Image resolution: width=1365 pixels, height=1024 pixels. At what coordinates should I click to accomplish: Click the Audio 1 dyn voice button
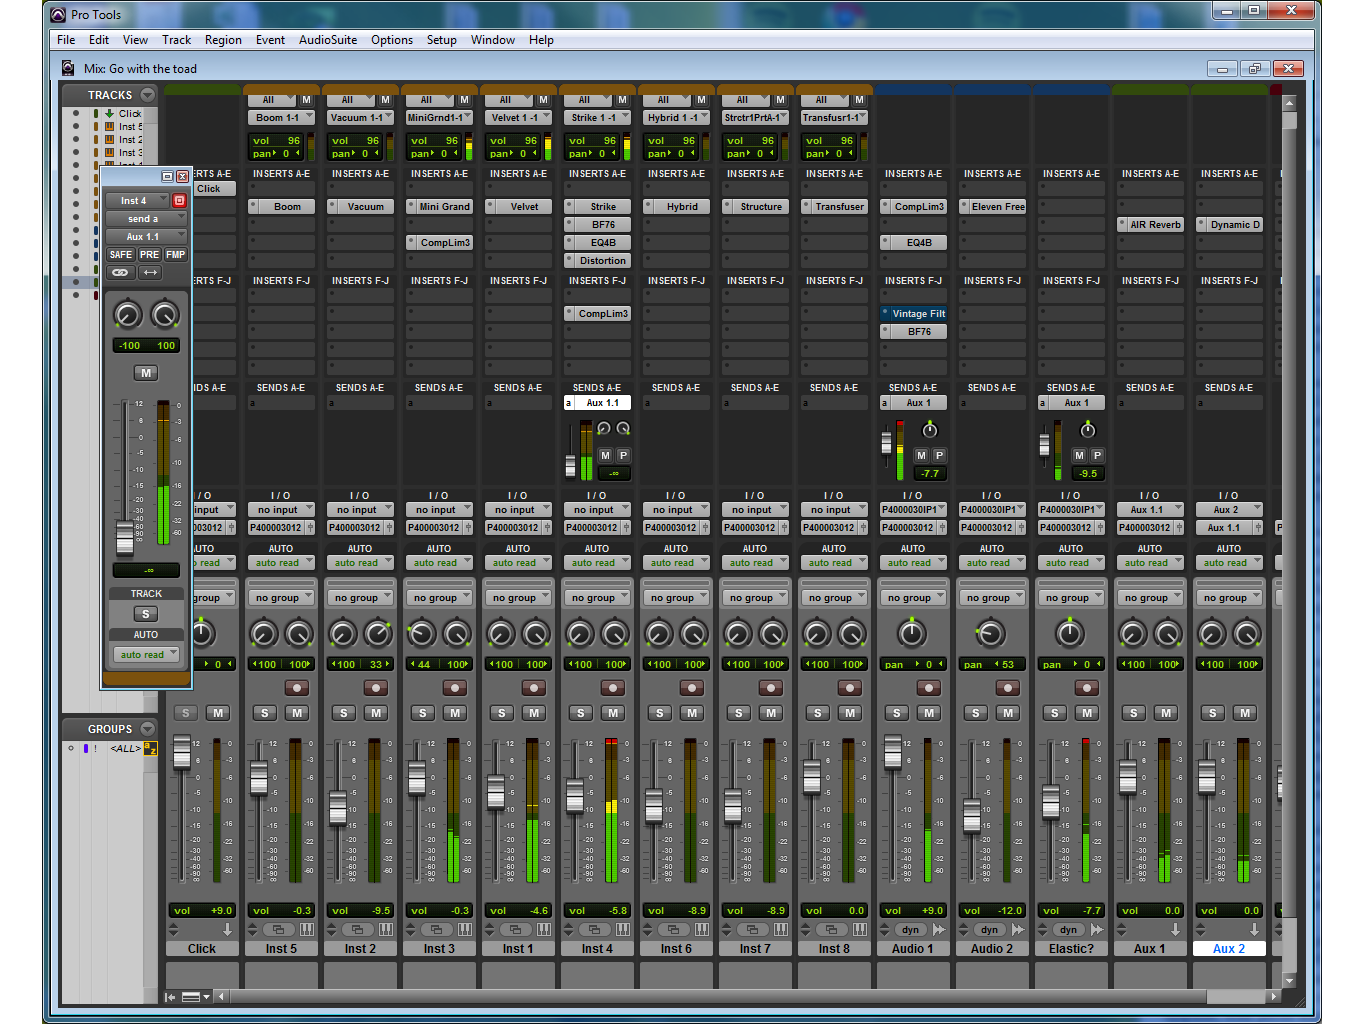pos(909,930)
